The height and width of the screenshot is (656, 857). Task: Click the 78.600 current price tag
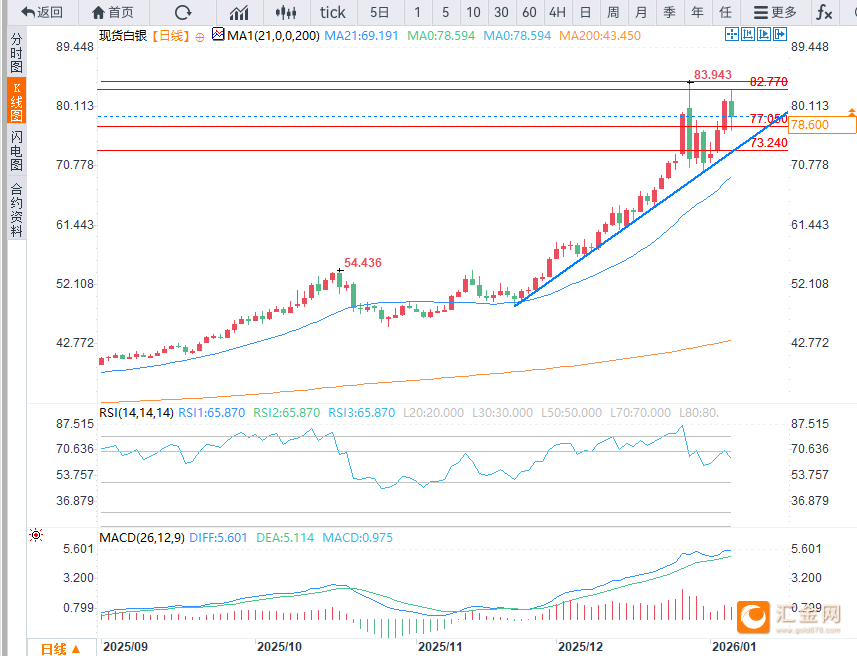click(x=822, y=125)
